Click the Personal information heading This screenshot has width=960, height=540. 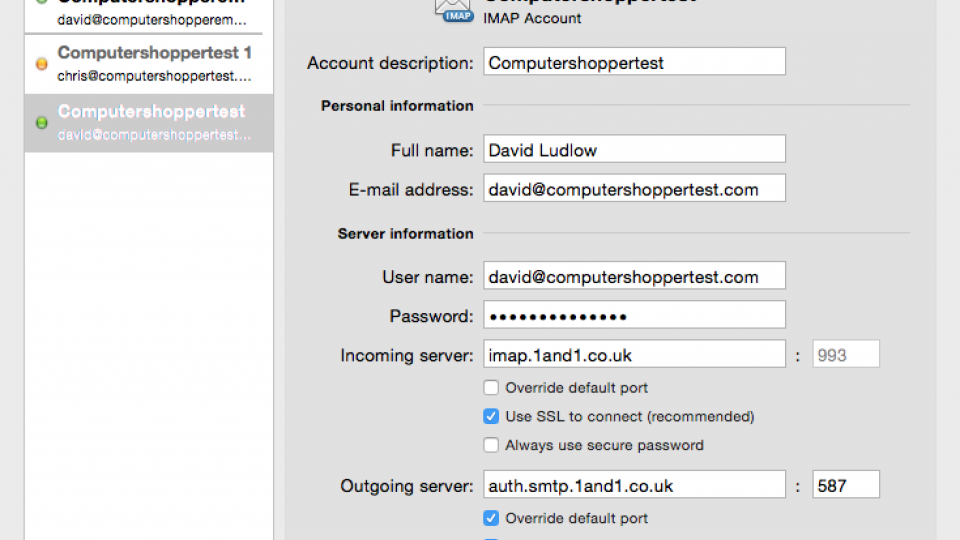[x=397, y=106]
